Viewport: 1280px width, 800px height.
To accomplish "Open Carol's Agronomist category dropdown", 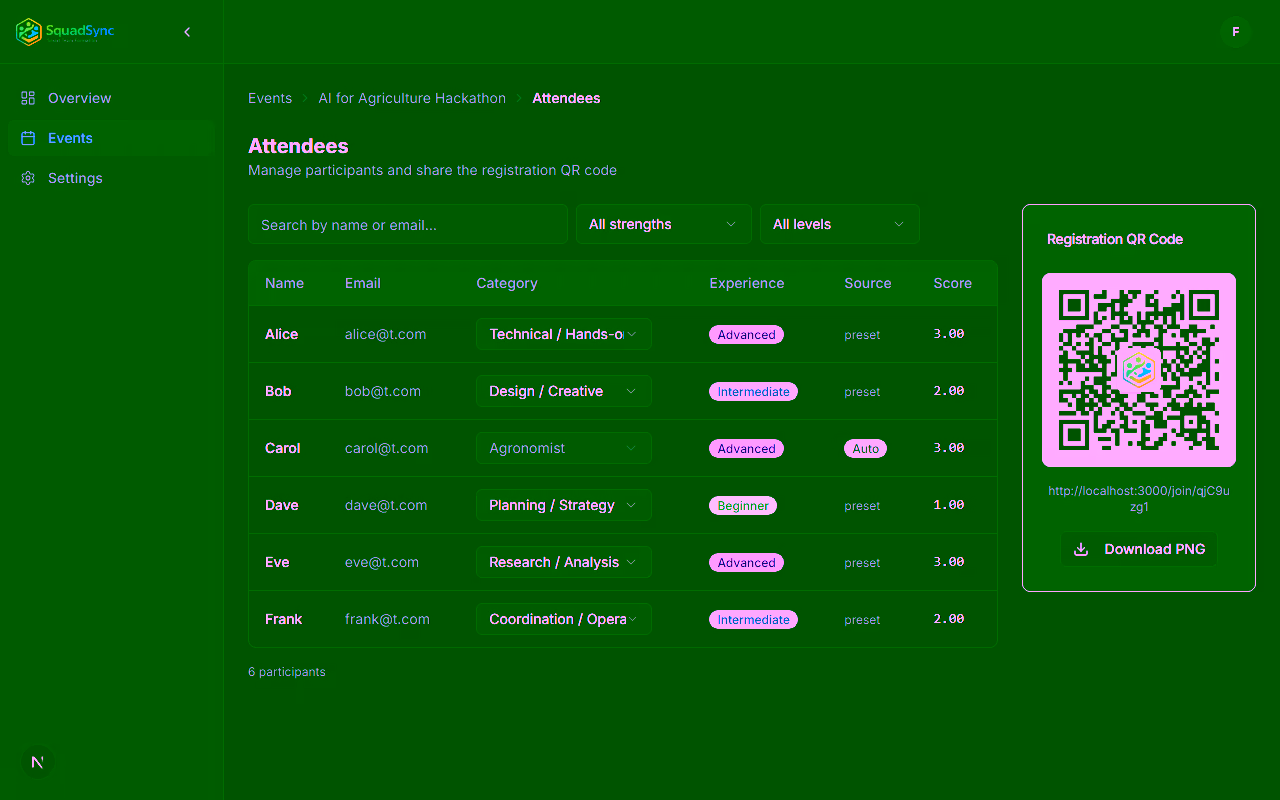I will [564, 448].
